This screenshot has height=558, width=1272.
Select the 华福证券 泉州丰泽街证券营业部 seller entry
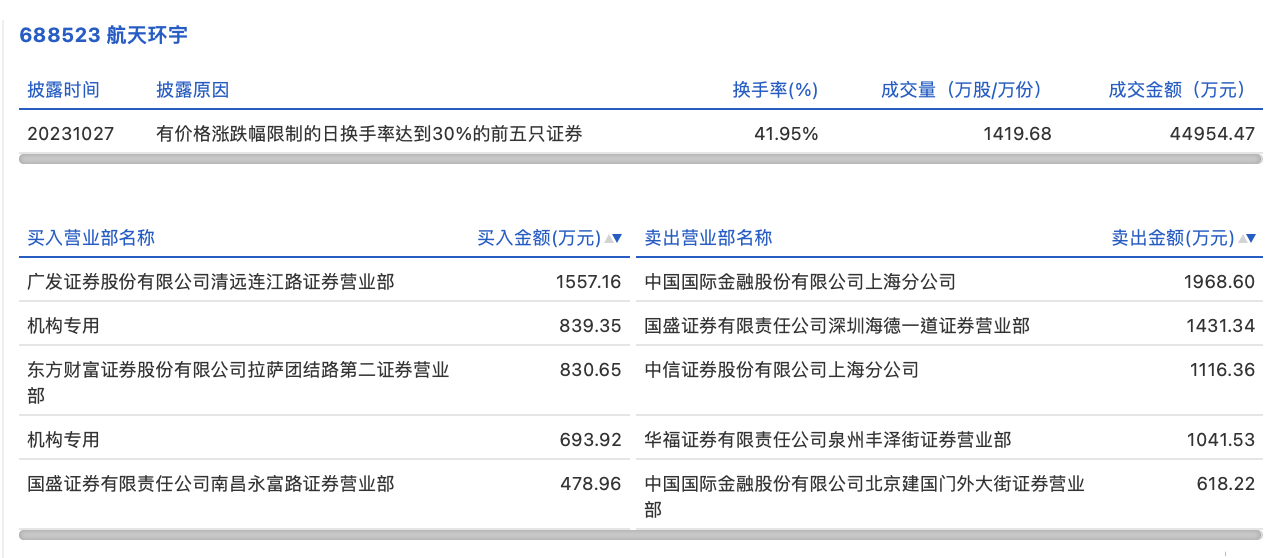click(828, 440)
